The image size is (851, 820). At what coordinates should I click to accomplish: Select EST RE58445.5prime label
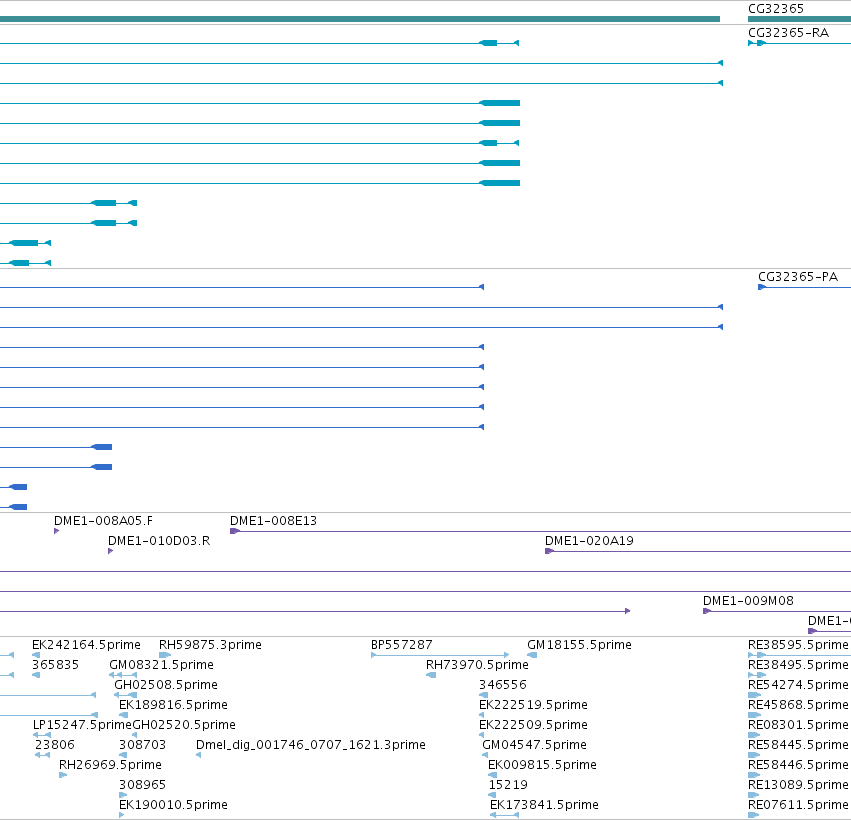(x=798, y=745)
